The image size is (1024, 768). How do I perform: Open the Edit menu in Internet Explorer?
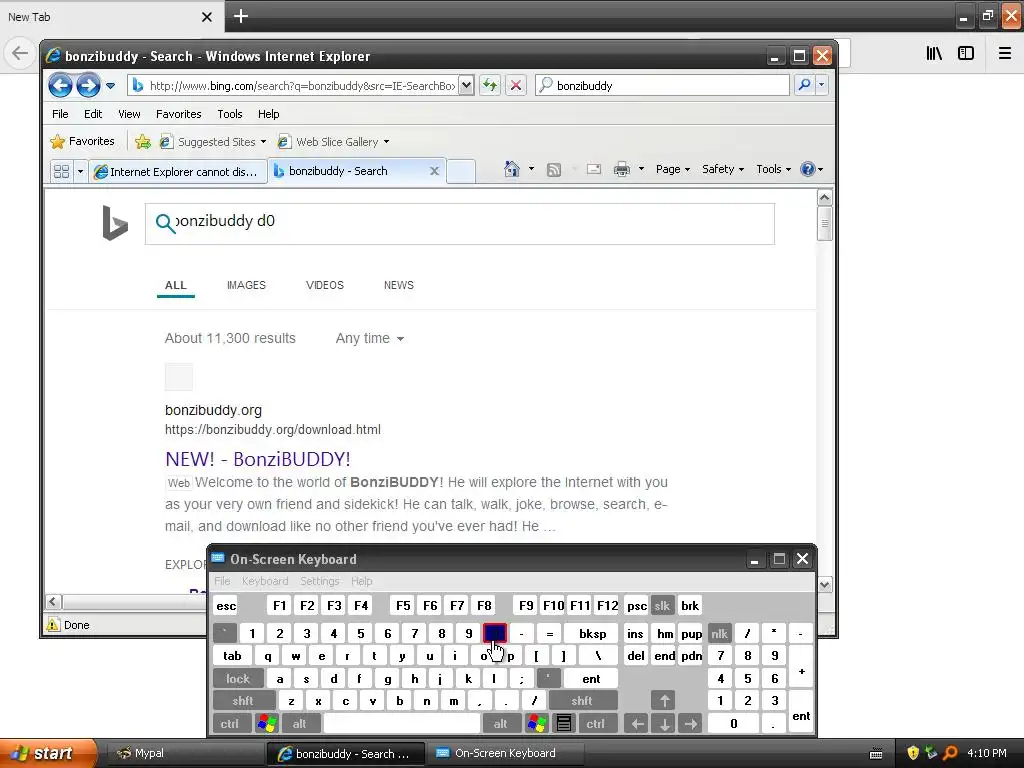[x=93, y=114]
